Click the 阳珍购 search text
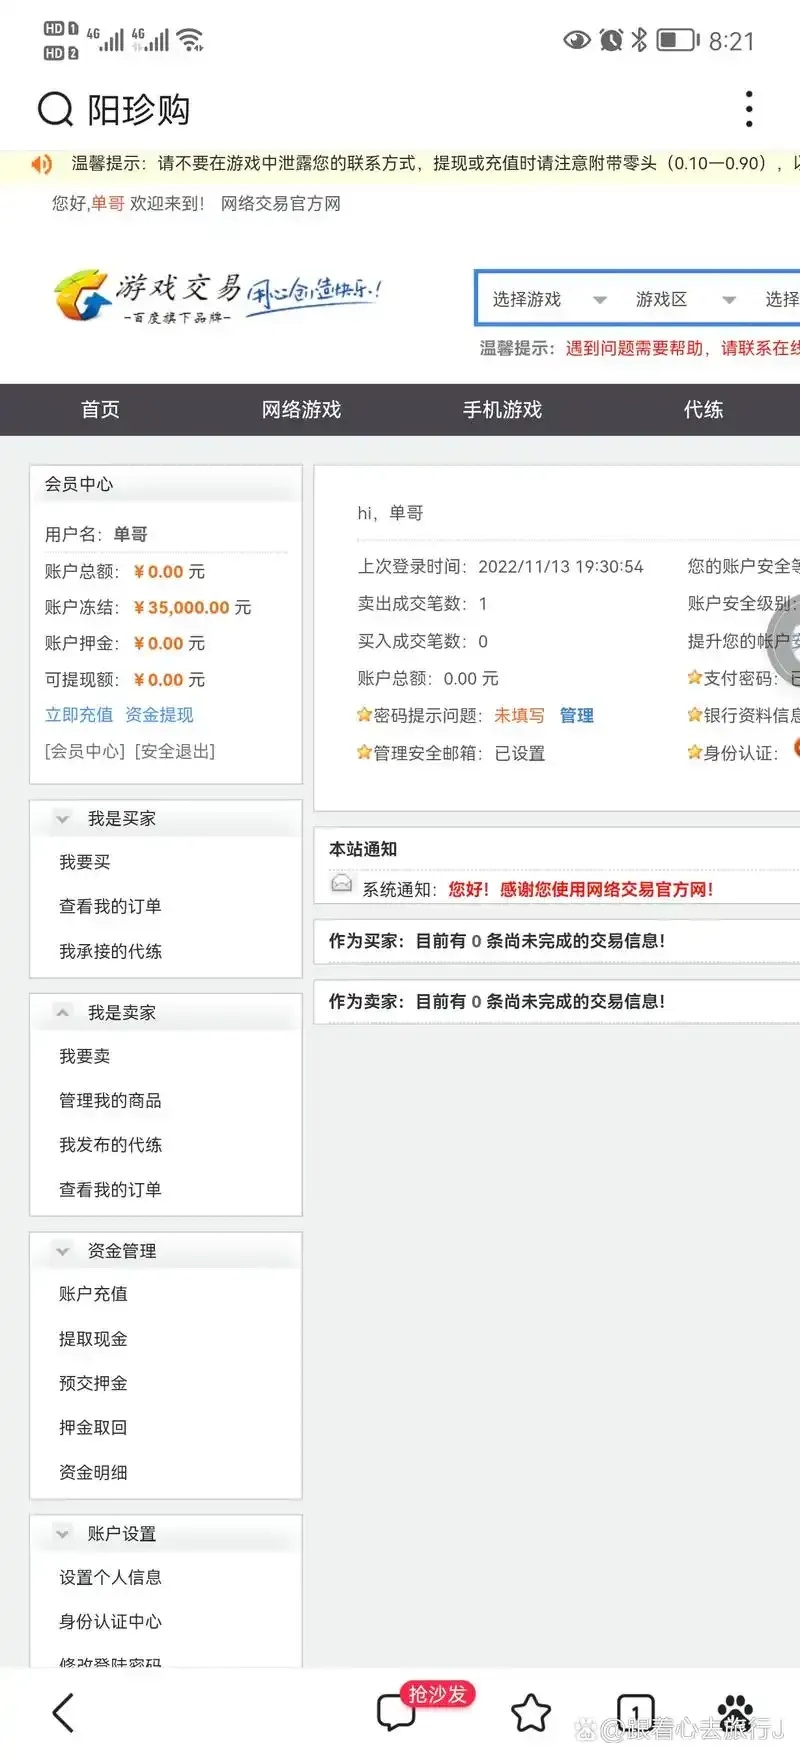This screenshot has width=800, height=1759. pyautogui.click(x=139, y=109)
